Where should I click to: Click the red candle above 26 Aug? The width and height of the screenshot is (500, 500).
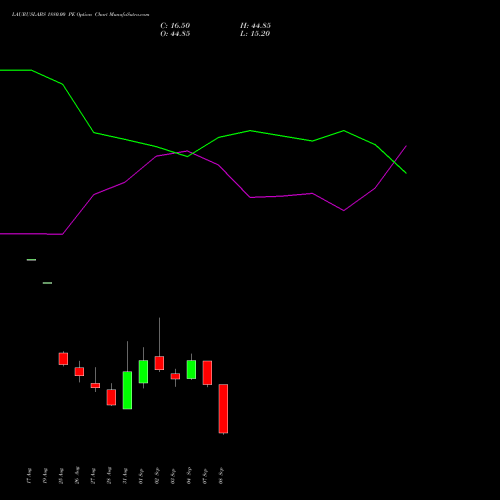[x=79, y=371]
